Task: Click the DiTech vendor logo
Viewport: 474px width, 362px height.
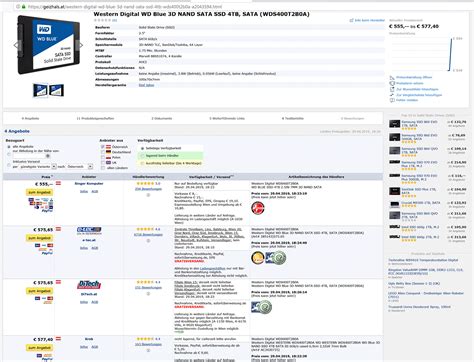Action: (x=89, y=285)
